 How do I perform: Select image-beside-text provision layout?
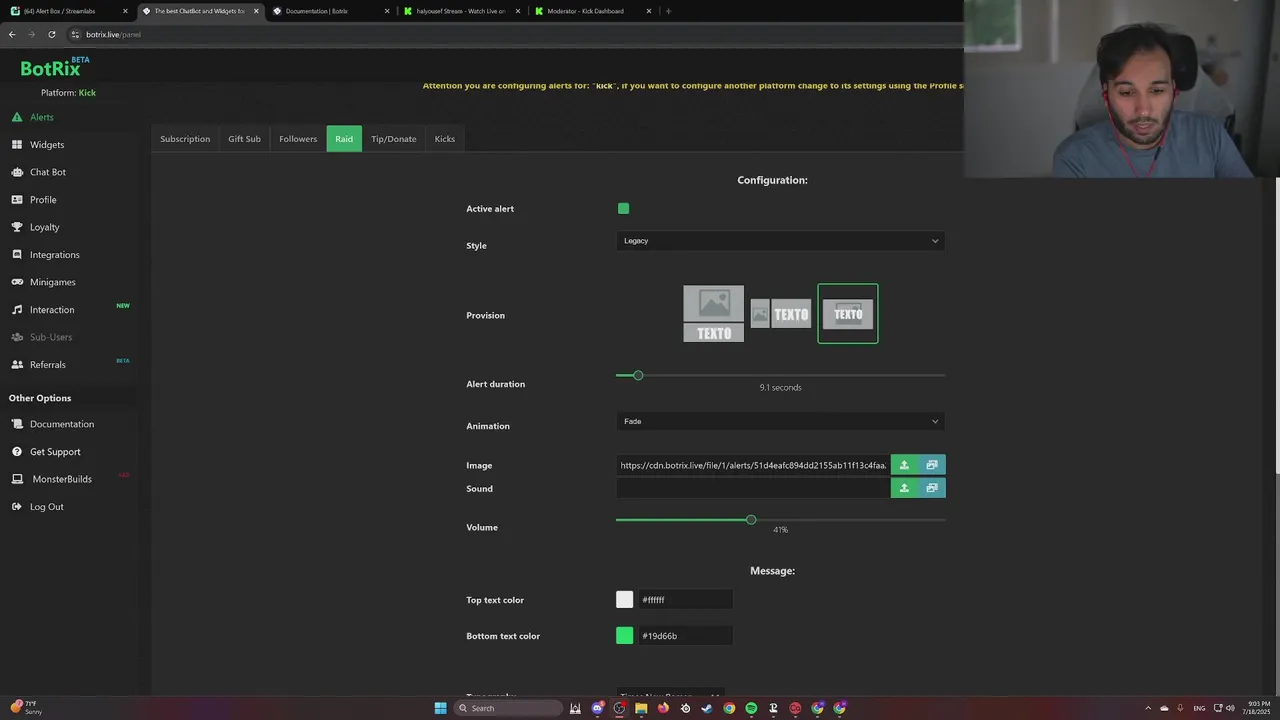(x=781, y=314)
